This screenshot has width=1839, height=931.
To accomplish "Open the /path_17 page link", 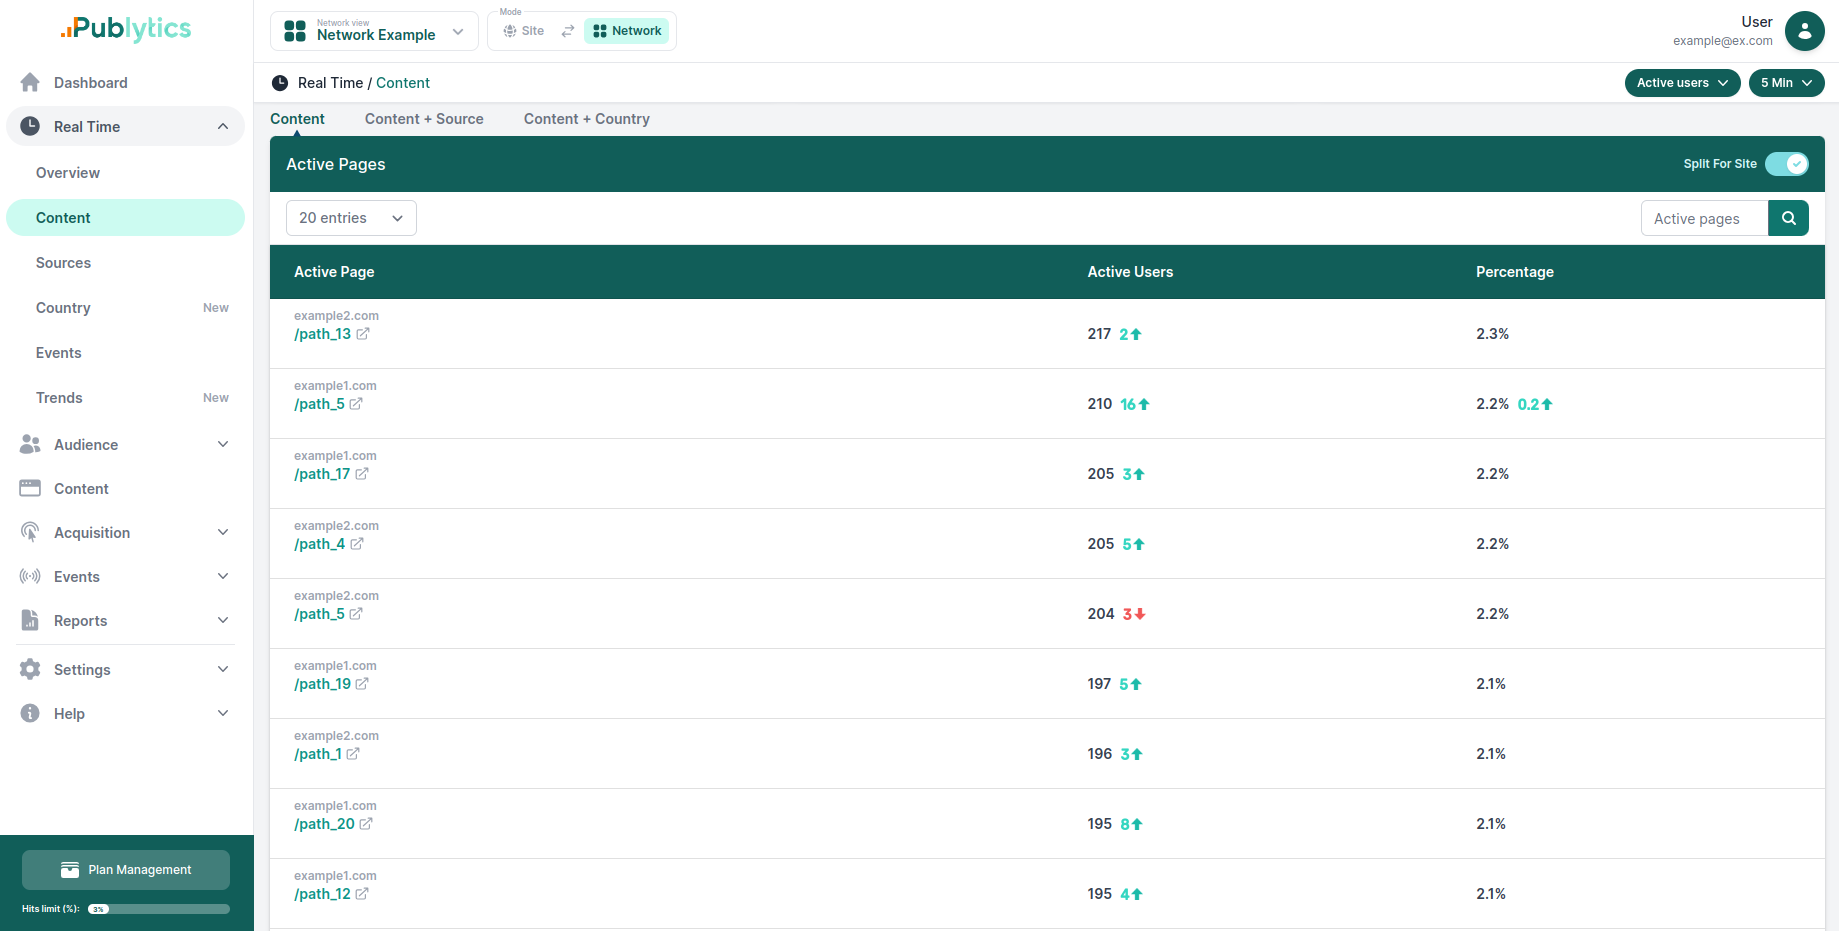I will 322,474.
